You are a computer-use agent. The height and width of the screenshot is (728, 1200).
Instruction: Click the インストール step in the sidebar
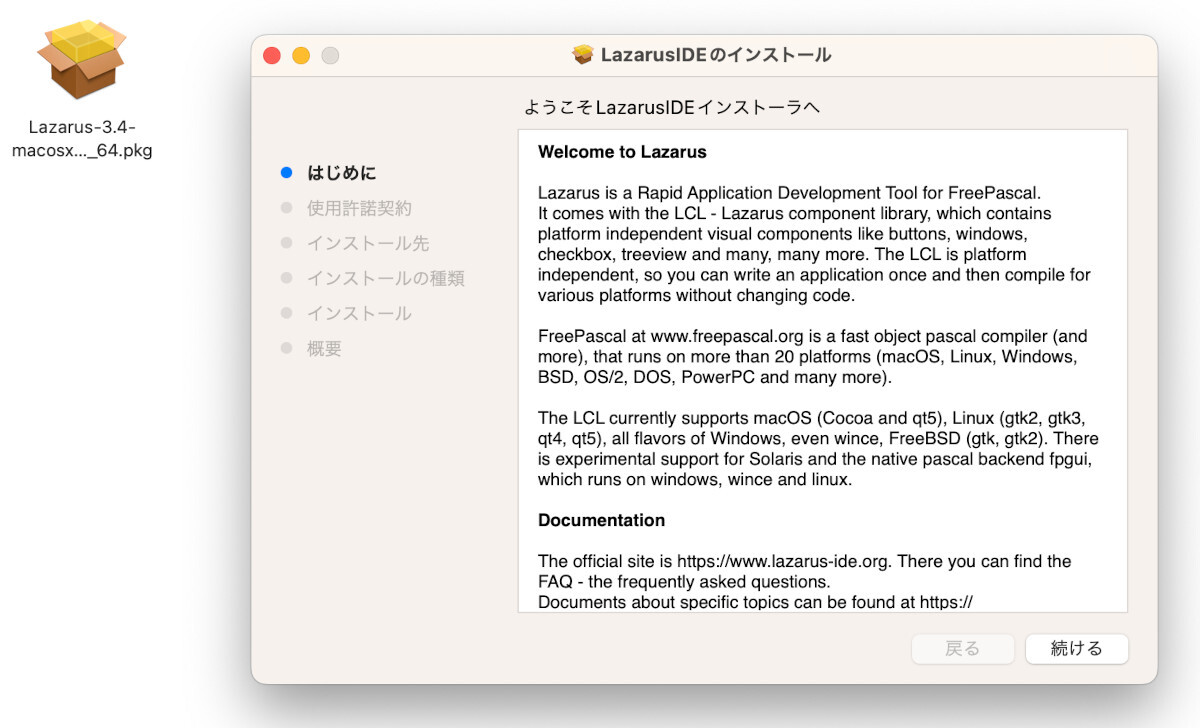(x=359, y=313)
